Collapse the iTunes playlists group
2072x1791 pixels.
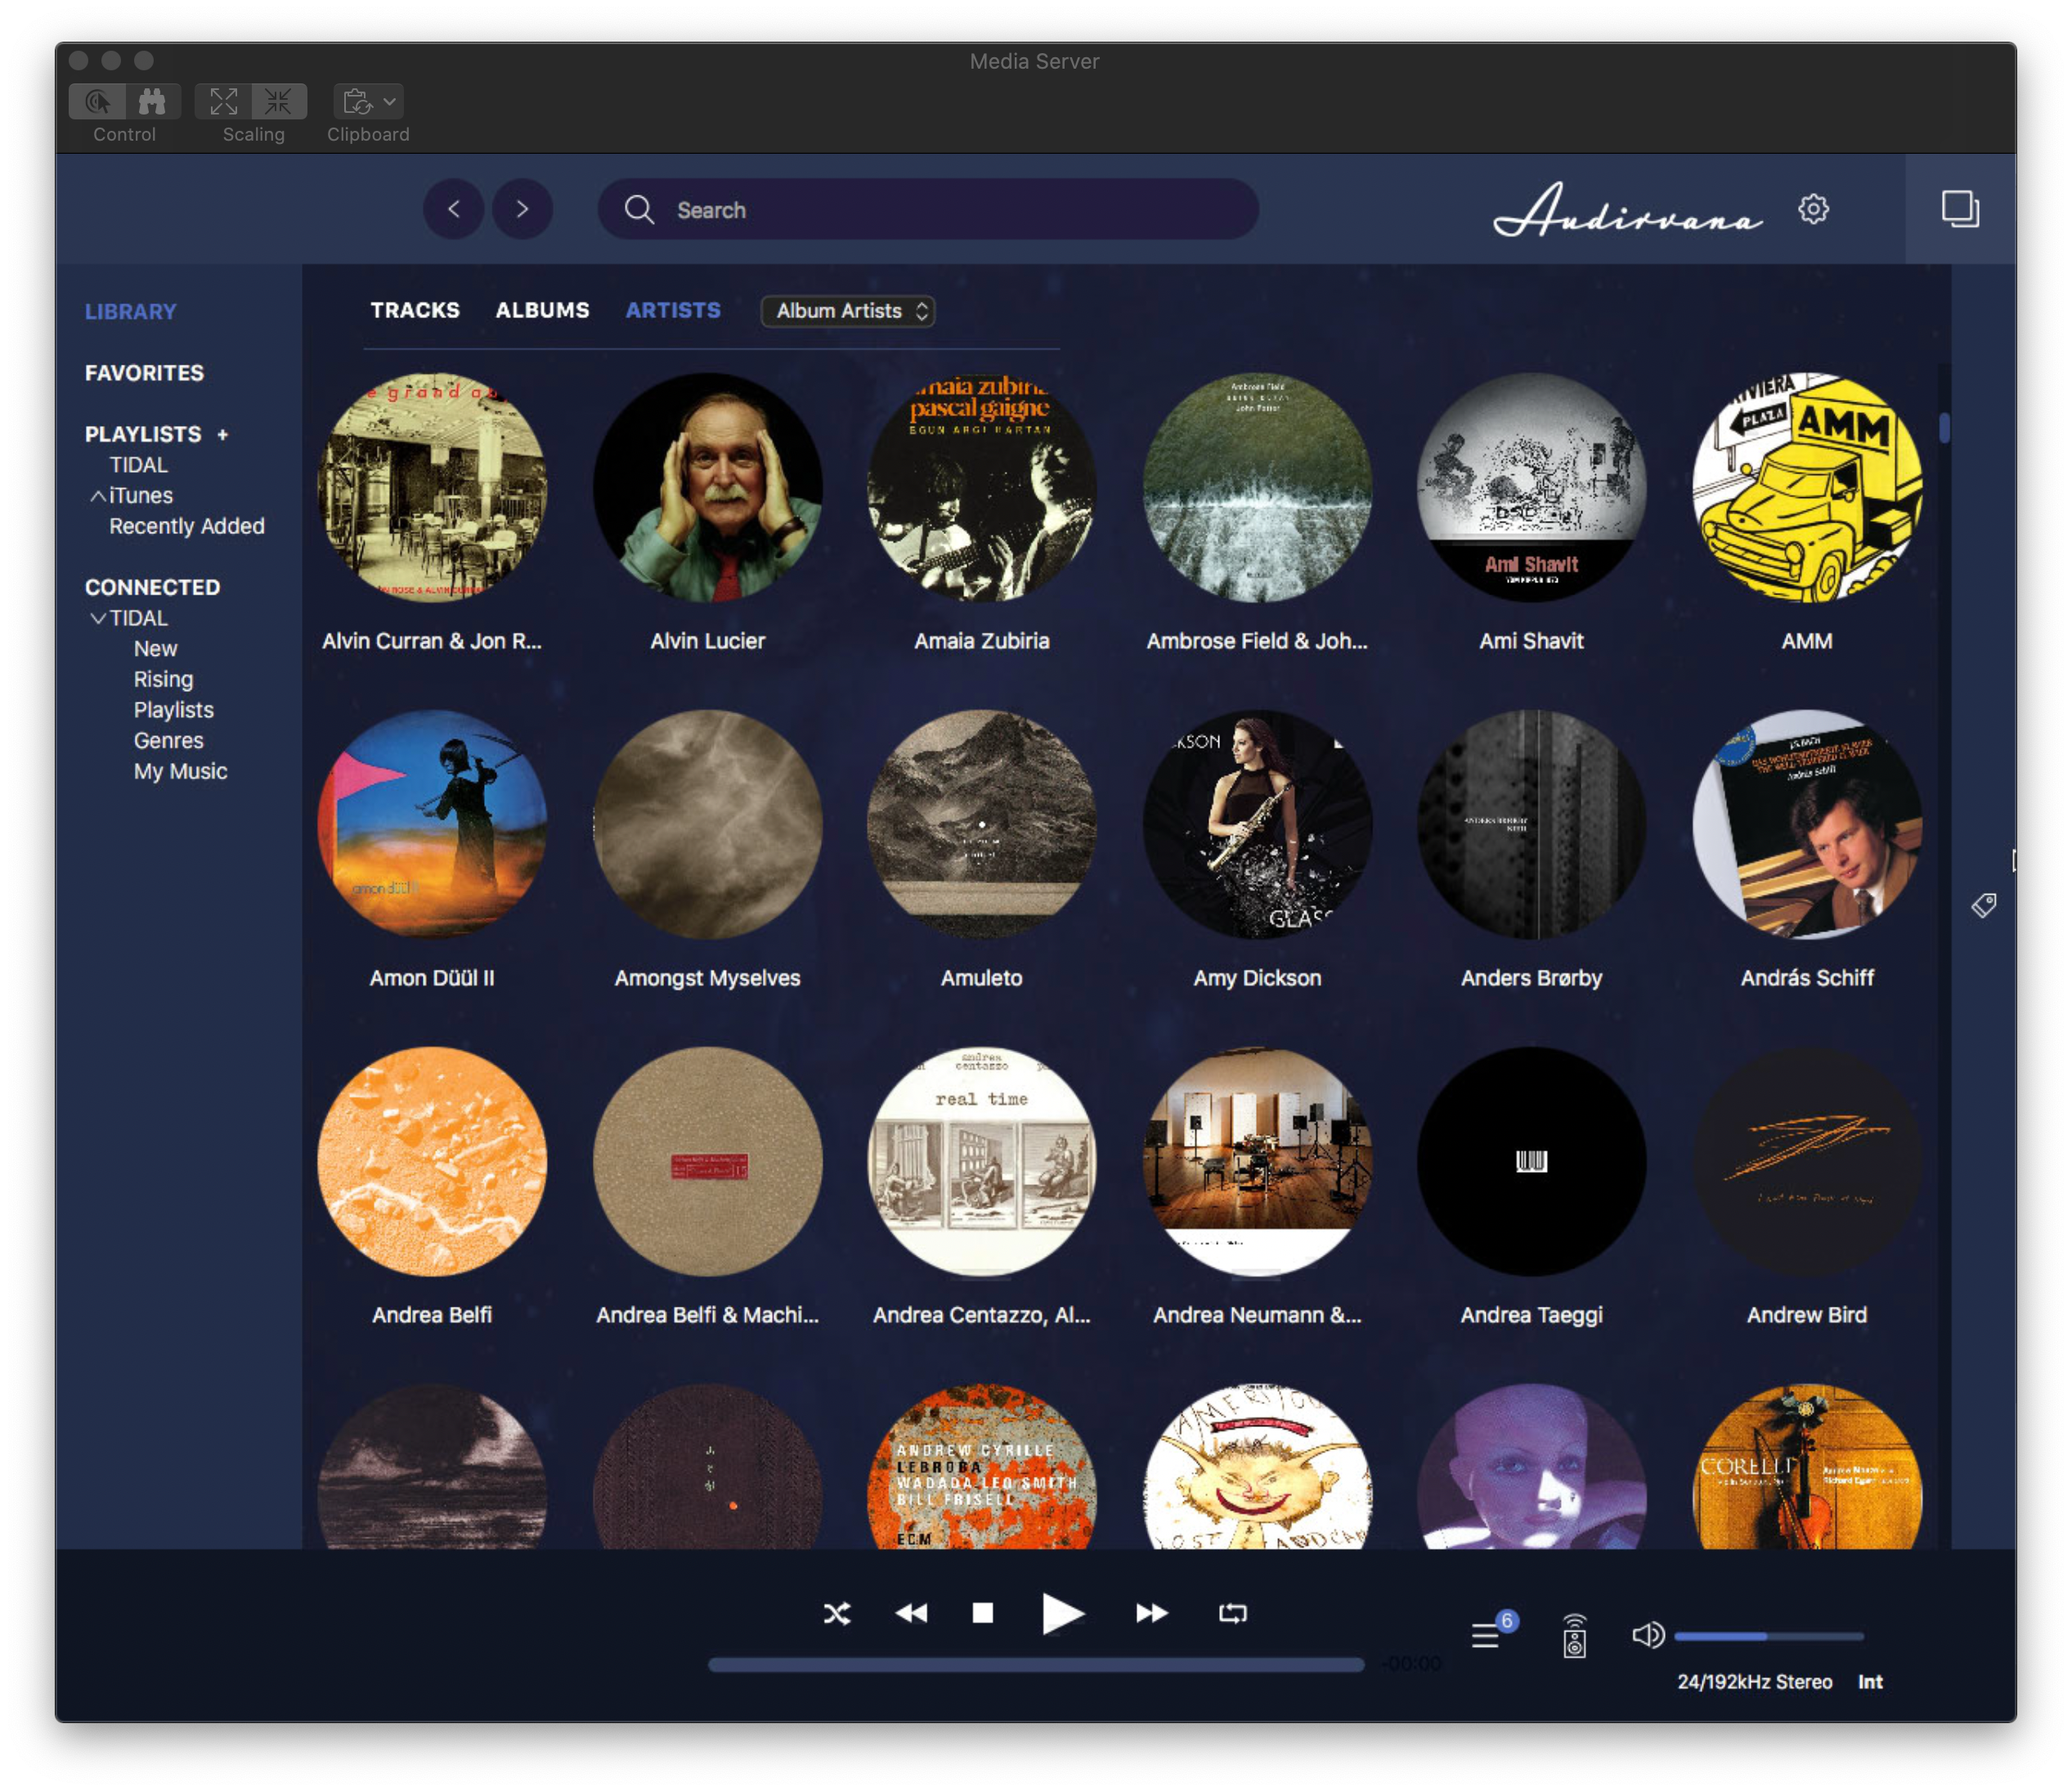pos(98,496)
